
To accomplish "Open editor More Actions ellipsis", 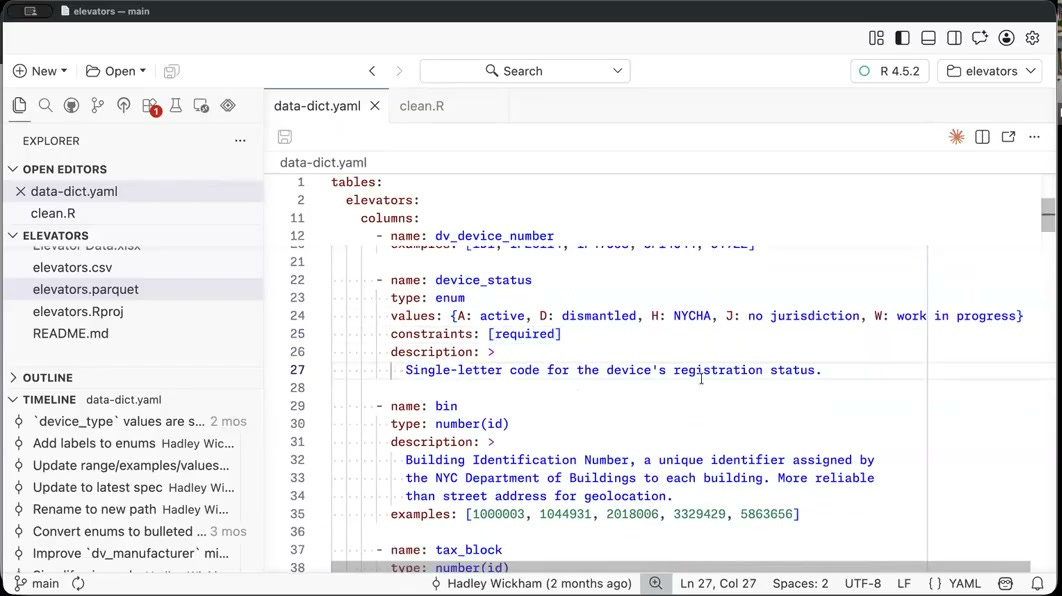I will 1034,137.
